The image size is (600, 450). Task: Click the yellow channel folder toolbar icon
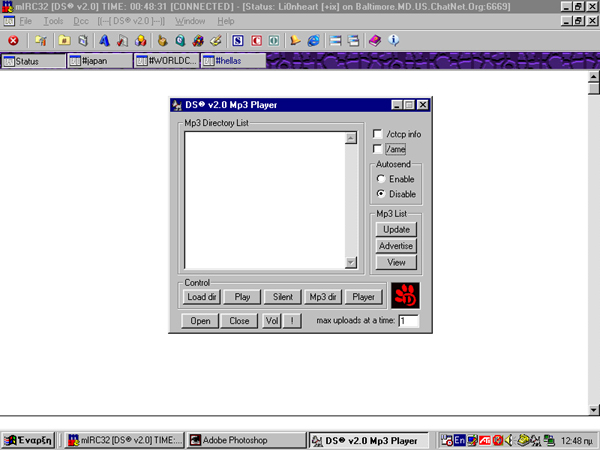click(x=64, y=41)
